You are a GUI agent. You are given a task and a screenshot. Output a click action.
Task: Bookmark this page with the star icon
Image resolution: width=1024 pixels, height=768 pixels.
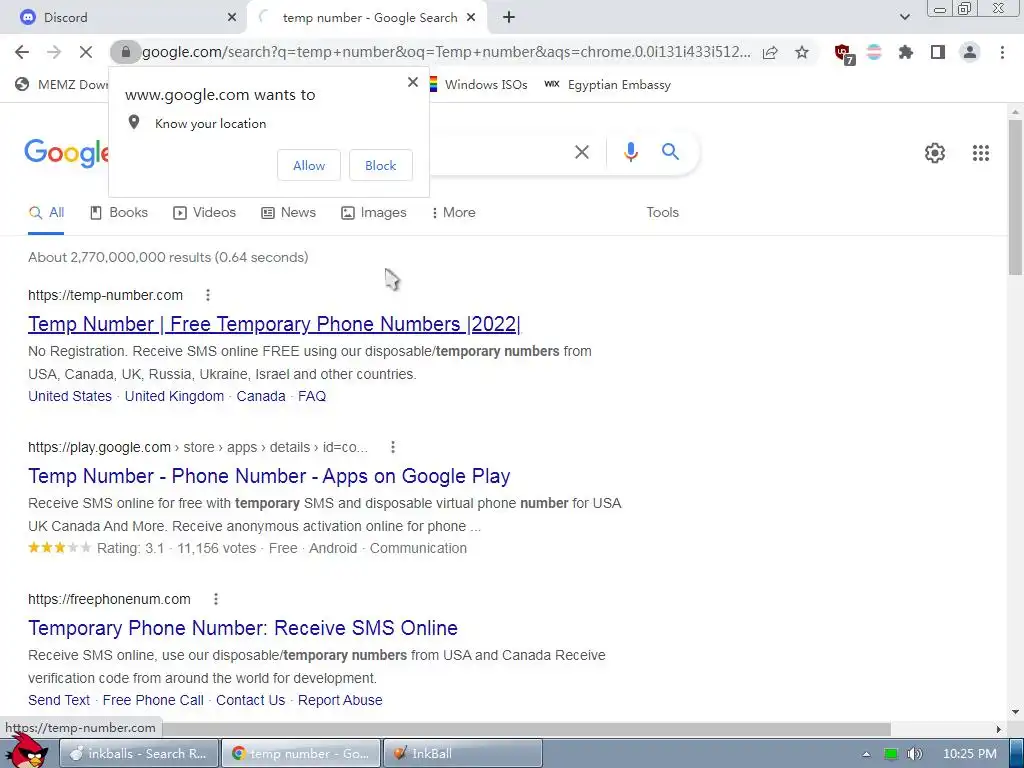point(802,52)
